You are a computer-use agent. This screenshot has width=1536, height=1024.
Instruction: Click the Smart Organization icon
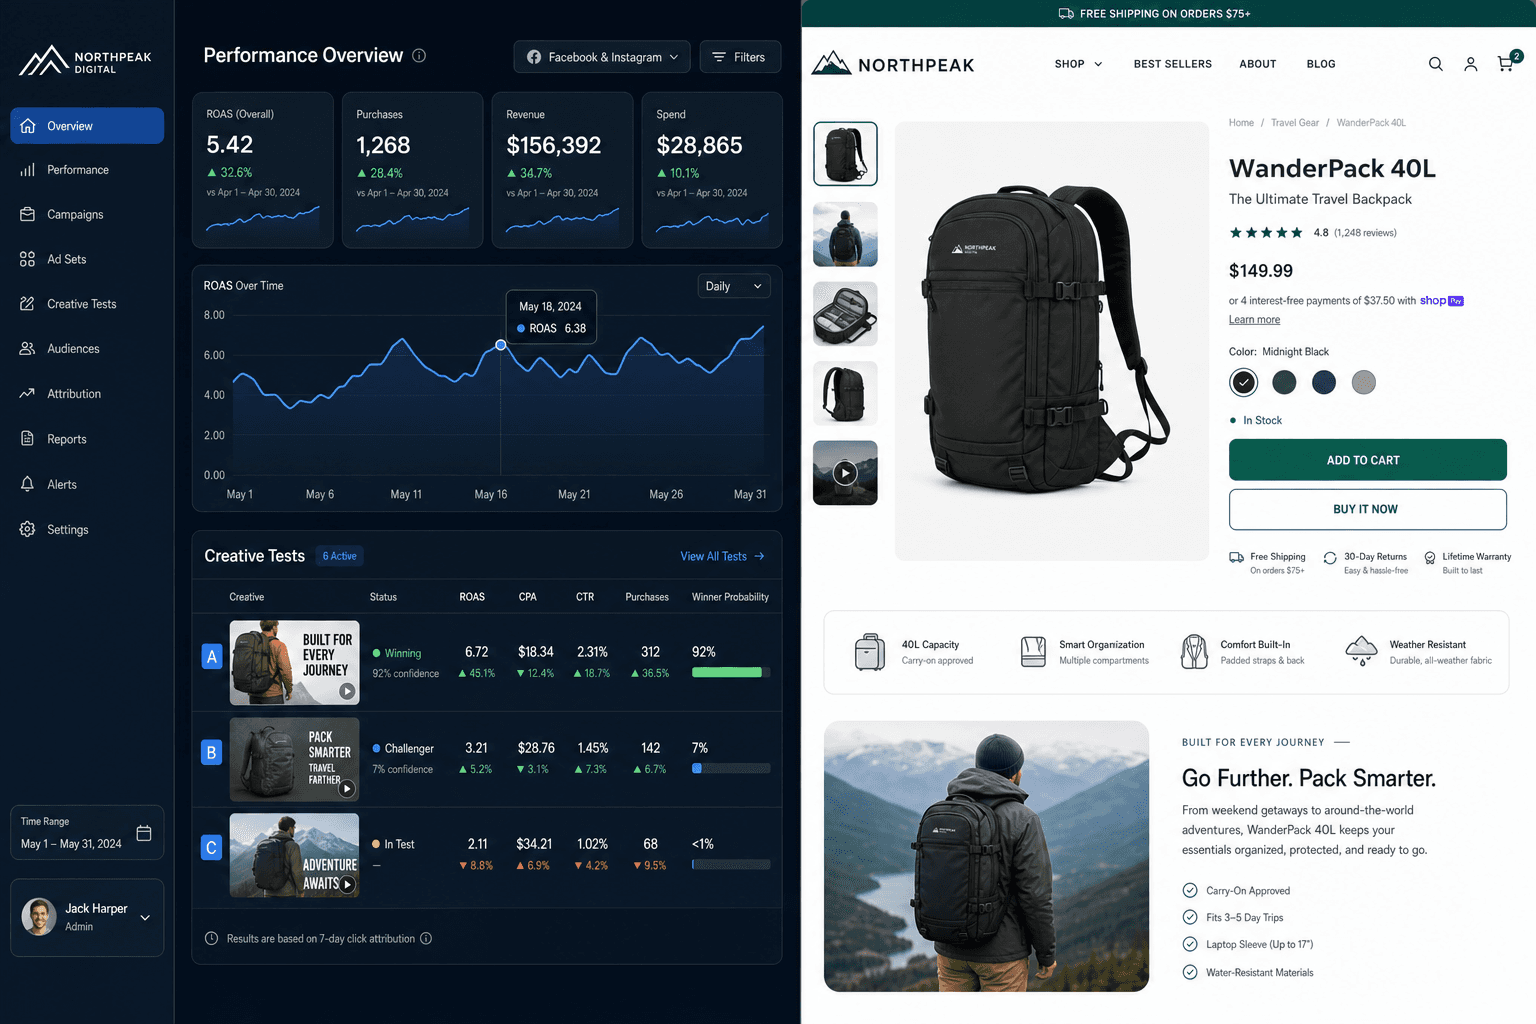(1033, 652)
